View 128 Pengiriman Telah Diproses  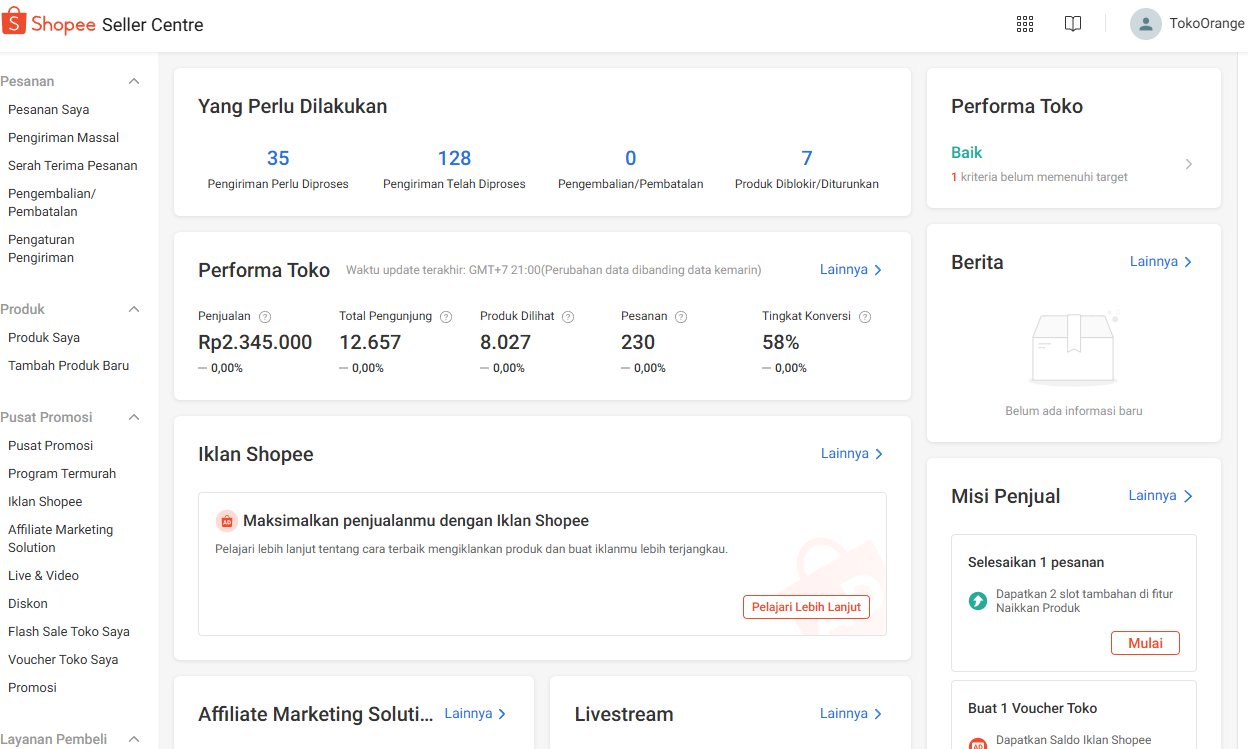point(454,169)
